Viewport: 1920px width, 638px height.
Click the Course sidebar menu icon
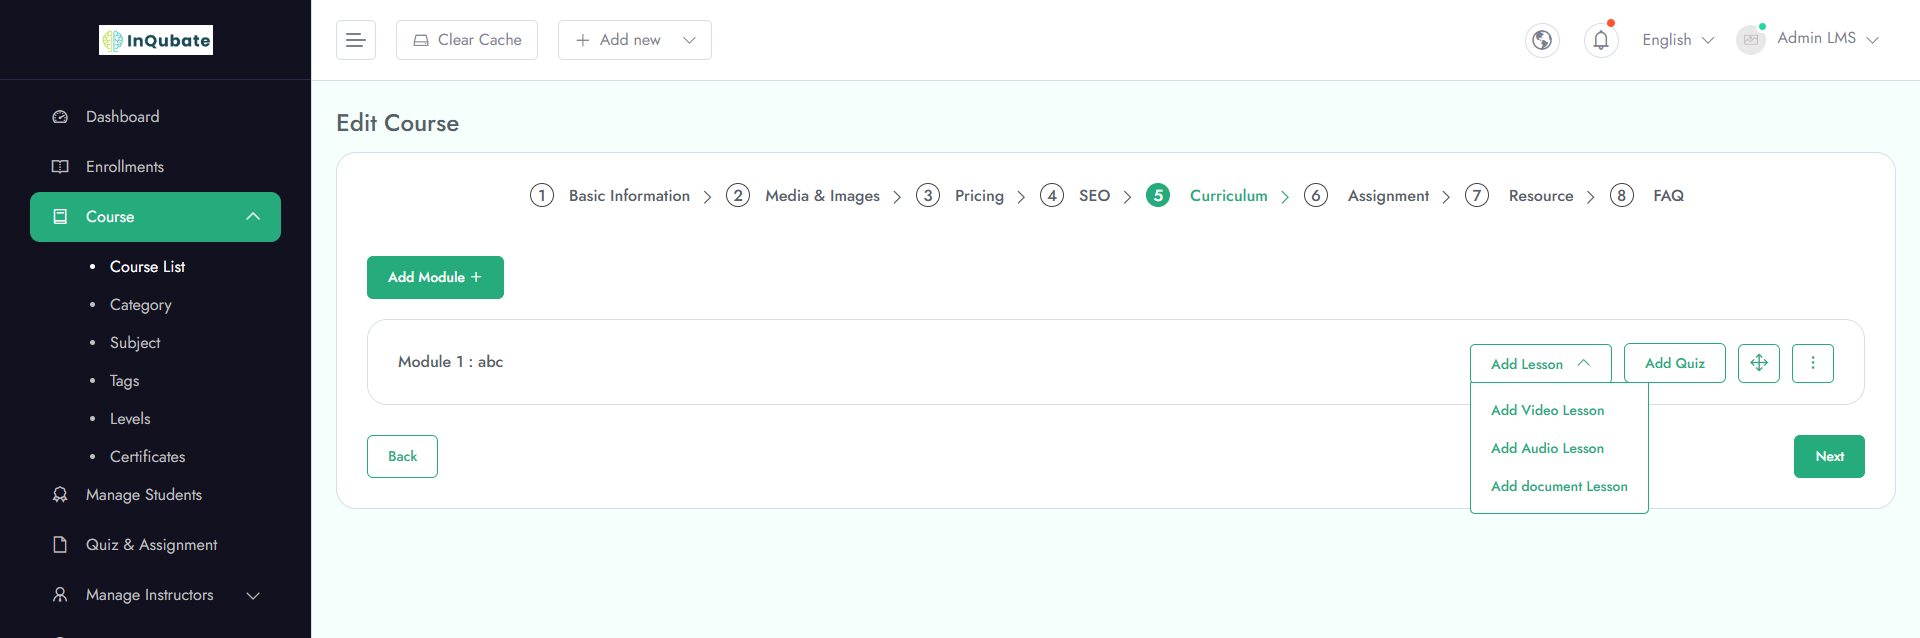(x=60, y=217)
